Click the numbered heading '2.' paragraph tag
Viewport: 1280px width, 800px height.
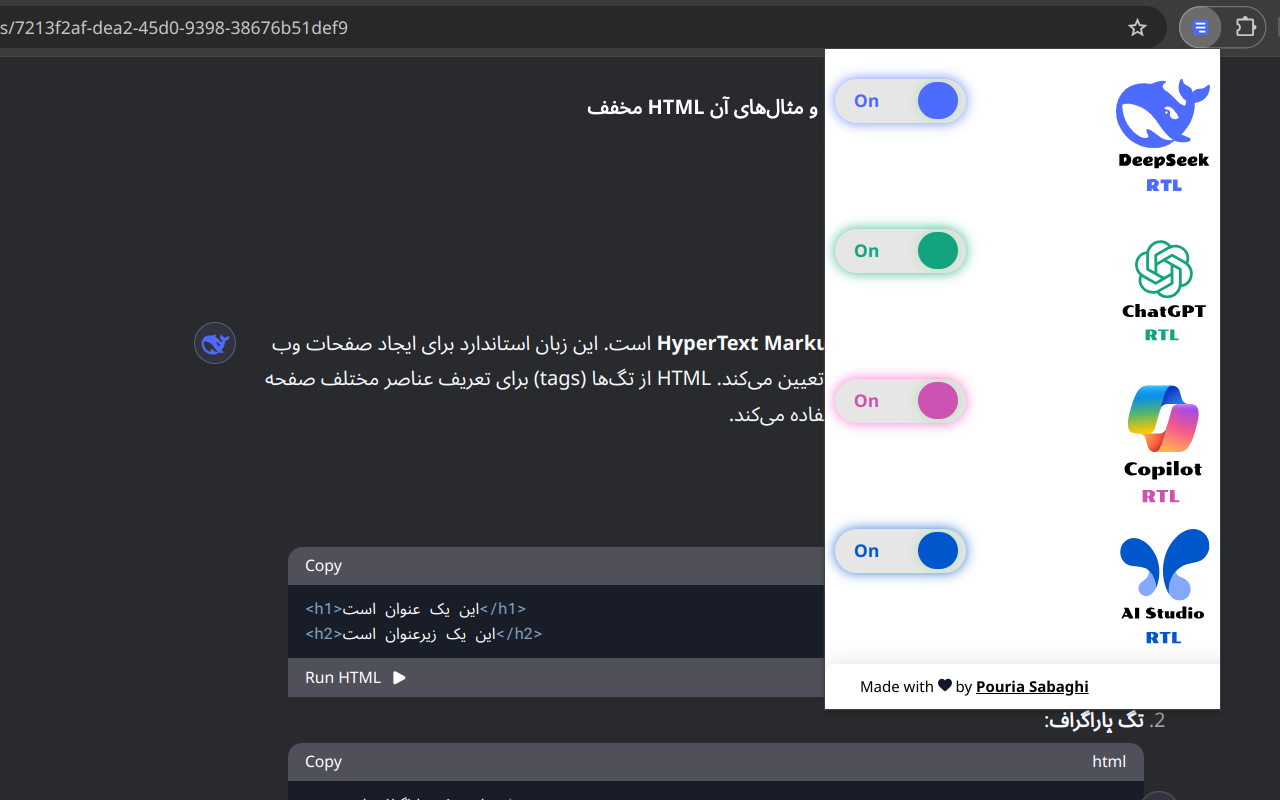1105,720
